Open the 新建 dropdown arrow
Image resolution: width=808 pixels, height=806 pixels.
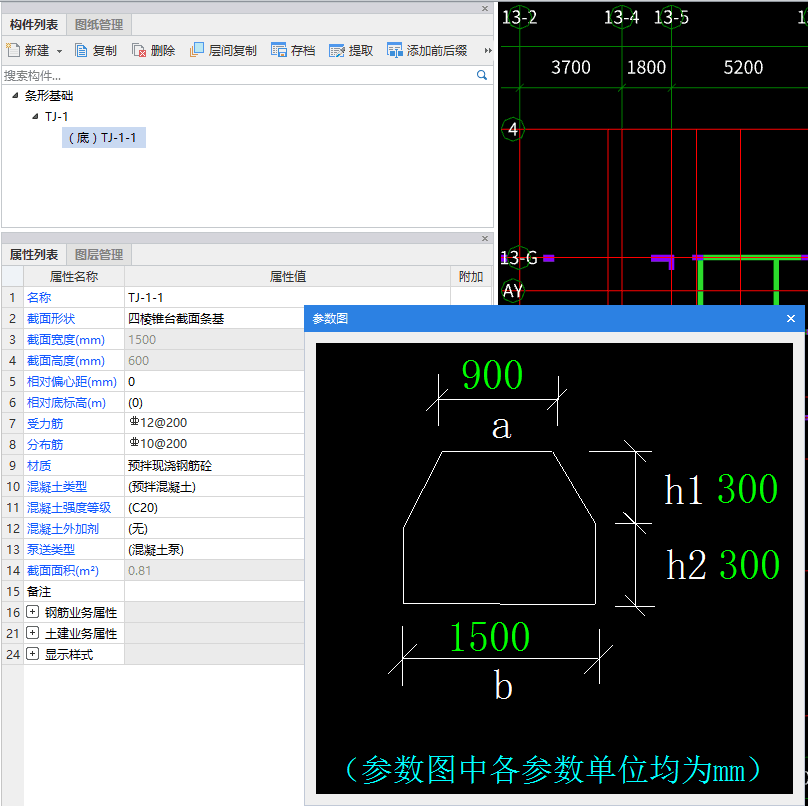point(59,51)
